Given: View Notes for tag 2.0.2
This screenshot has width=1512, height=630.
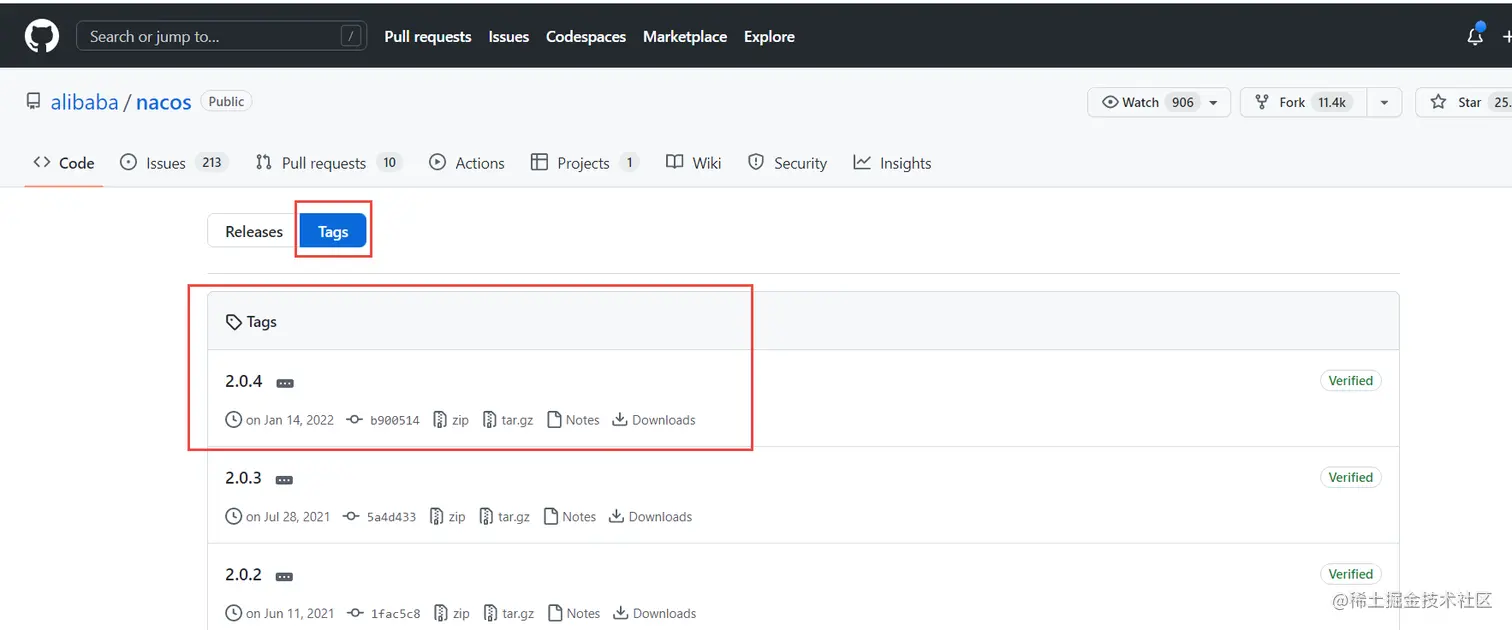Looking at the screenshot, I should coord(574,614).
